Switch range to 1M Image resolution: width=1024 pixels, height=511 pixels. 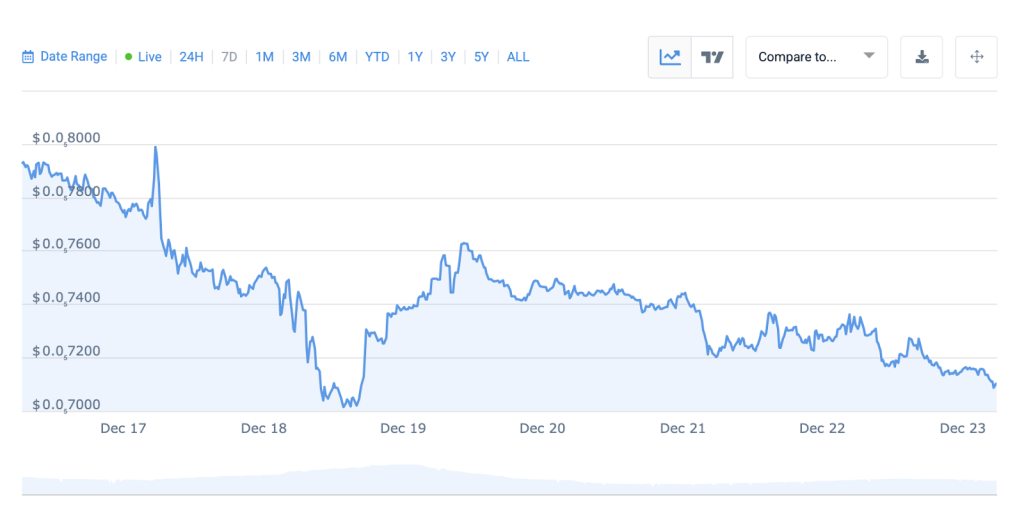click(x=264, y=57)
